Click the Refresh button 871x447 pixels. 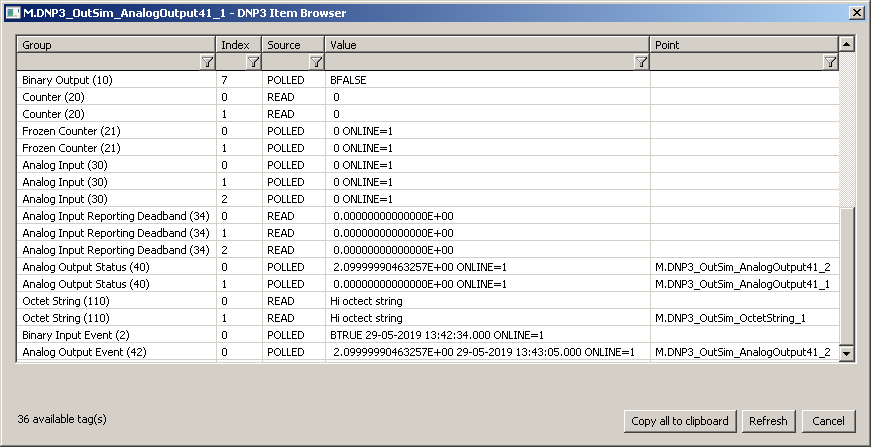tap(768, 421)
